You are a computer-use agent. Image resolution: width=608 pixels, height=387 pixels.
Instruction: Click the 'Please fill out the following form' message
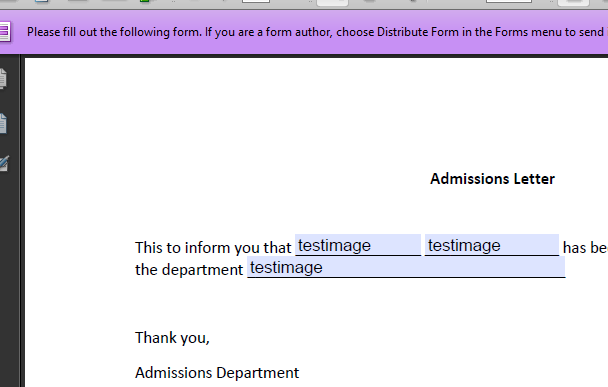click(x=114, y=32)
